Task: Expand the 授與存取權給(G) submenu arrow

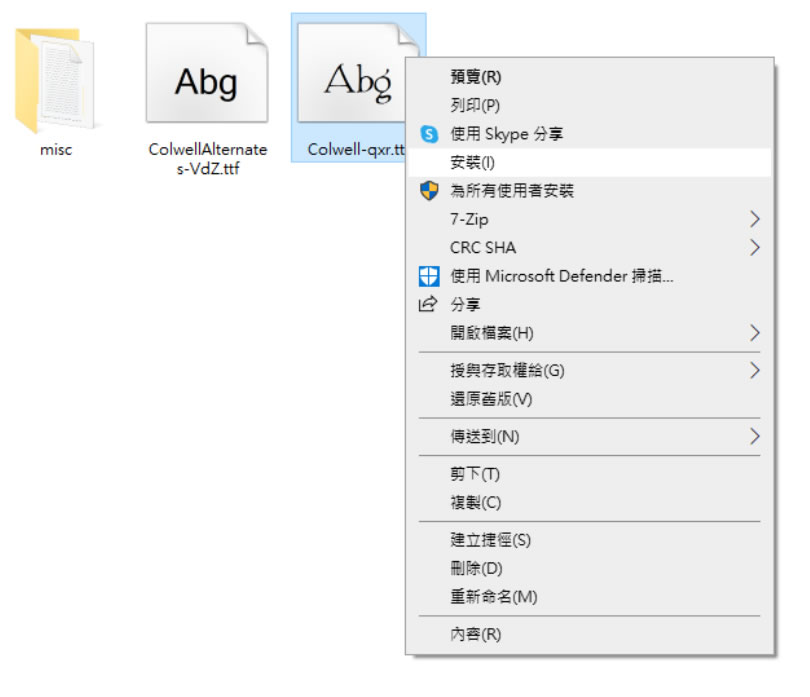Action: pyautogui.click(x=755, y=370)
